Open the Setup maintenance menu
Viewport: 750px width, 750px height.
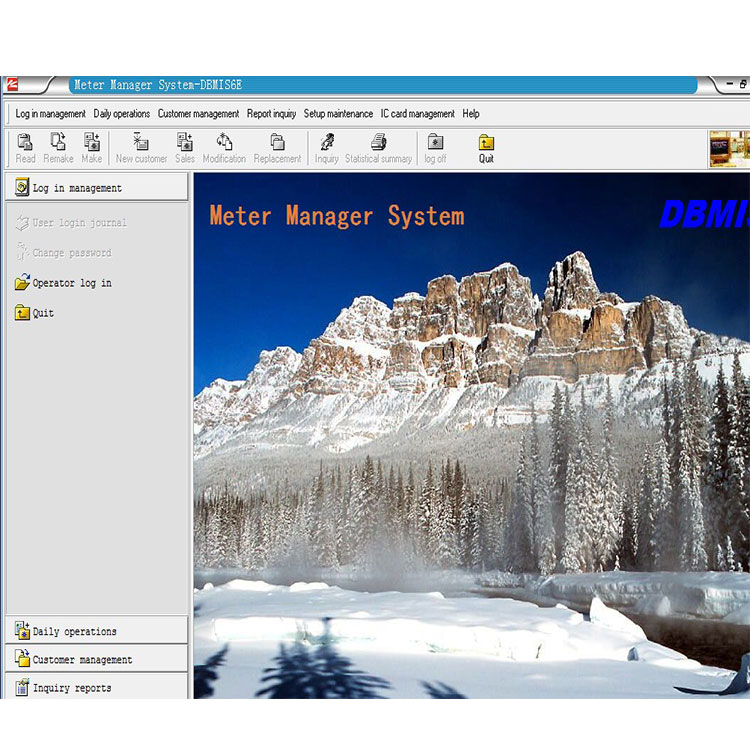click(338, 114)
